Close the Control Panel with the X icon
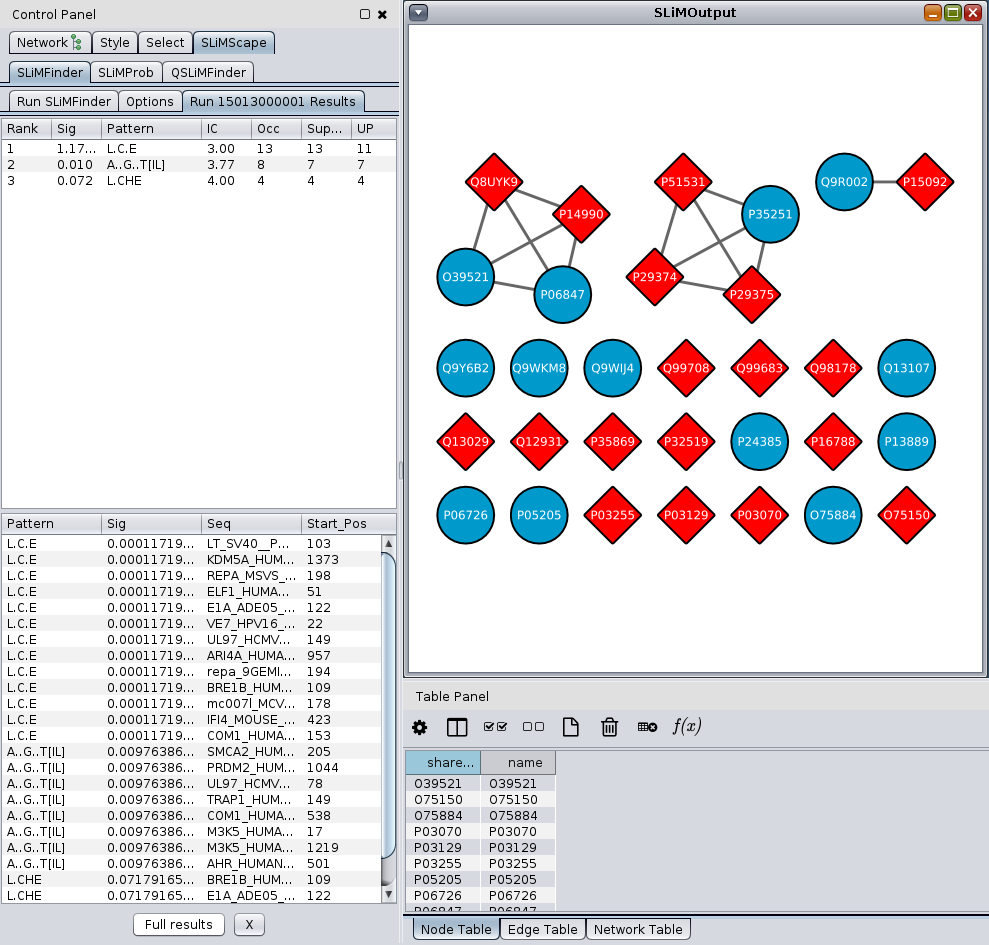 point(382,14)
